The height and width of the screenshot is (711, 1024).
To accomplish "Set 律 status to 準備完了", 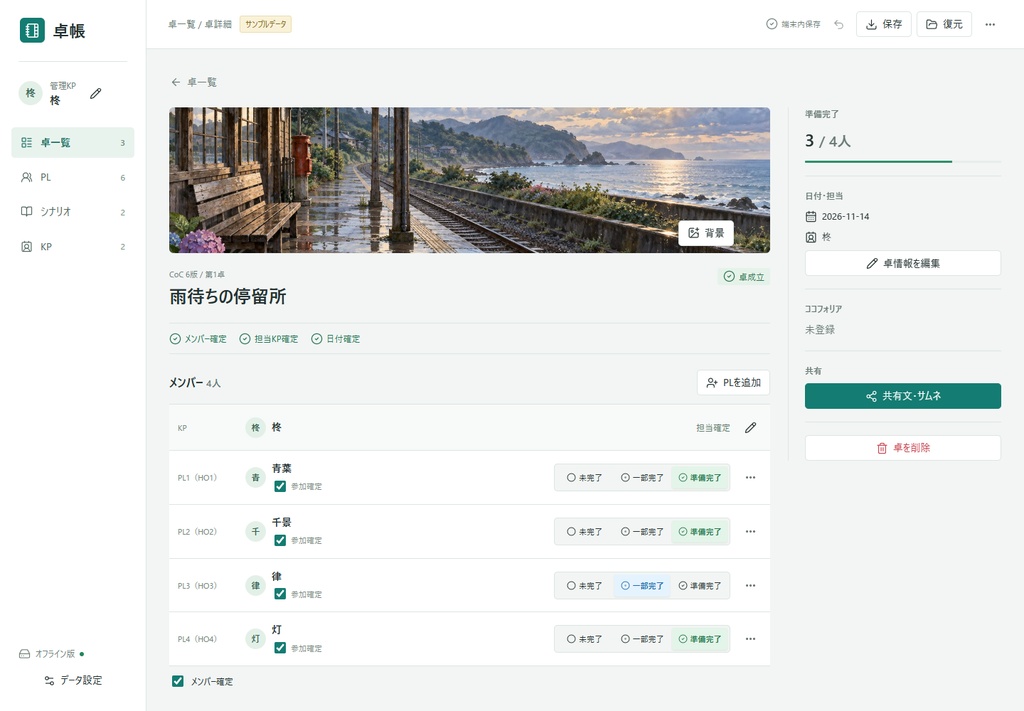I will (x=700, y=586).
